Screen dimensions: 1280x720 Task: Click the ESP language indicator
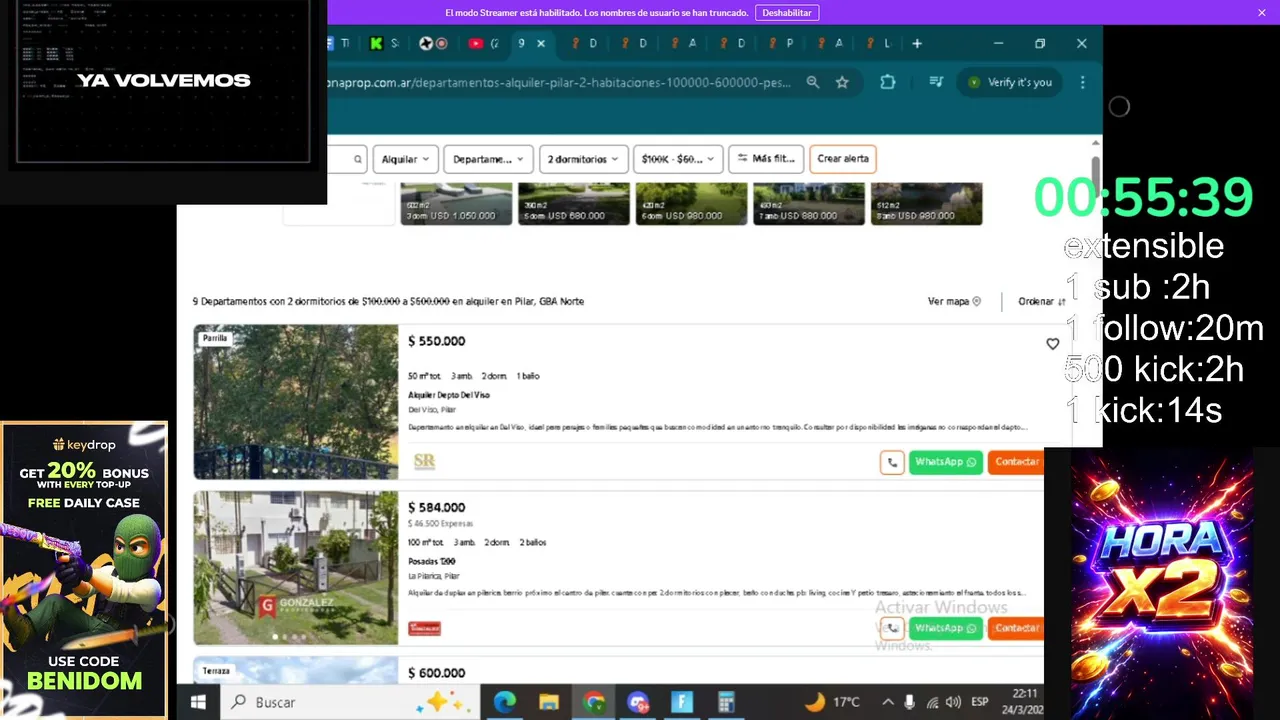(980, 702)
